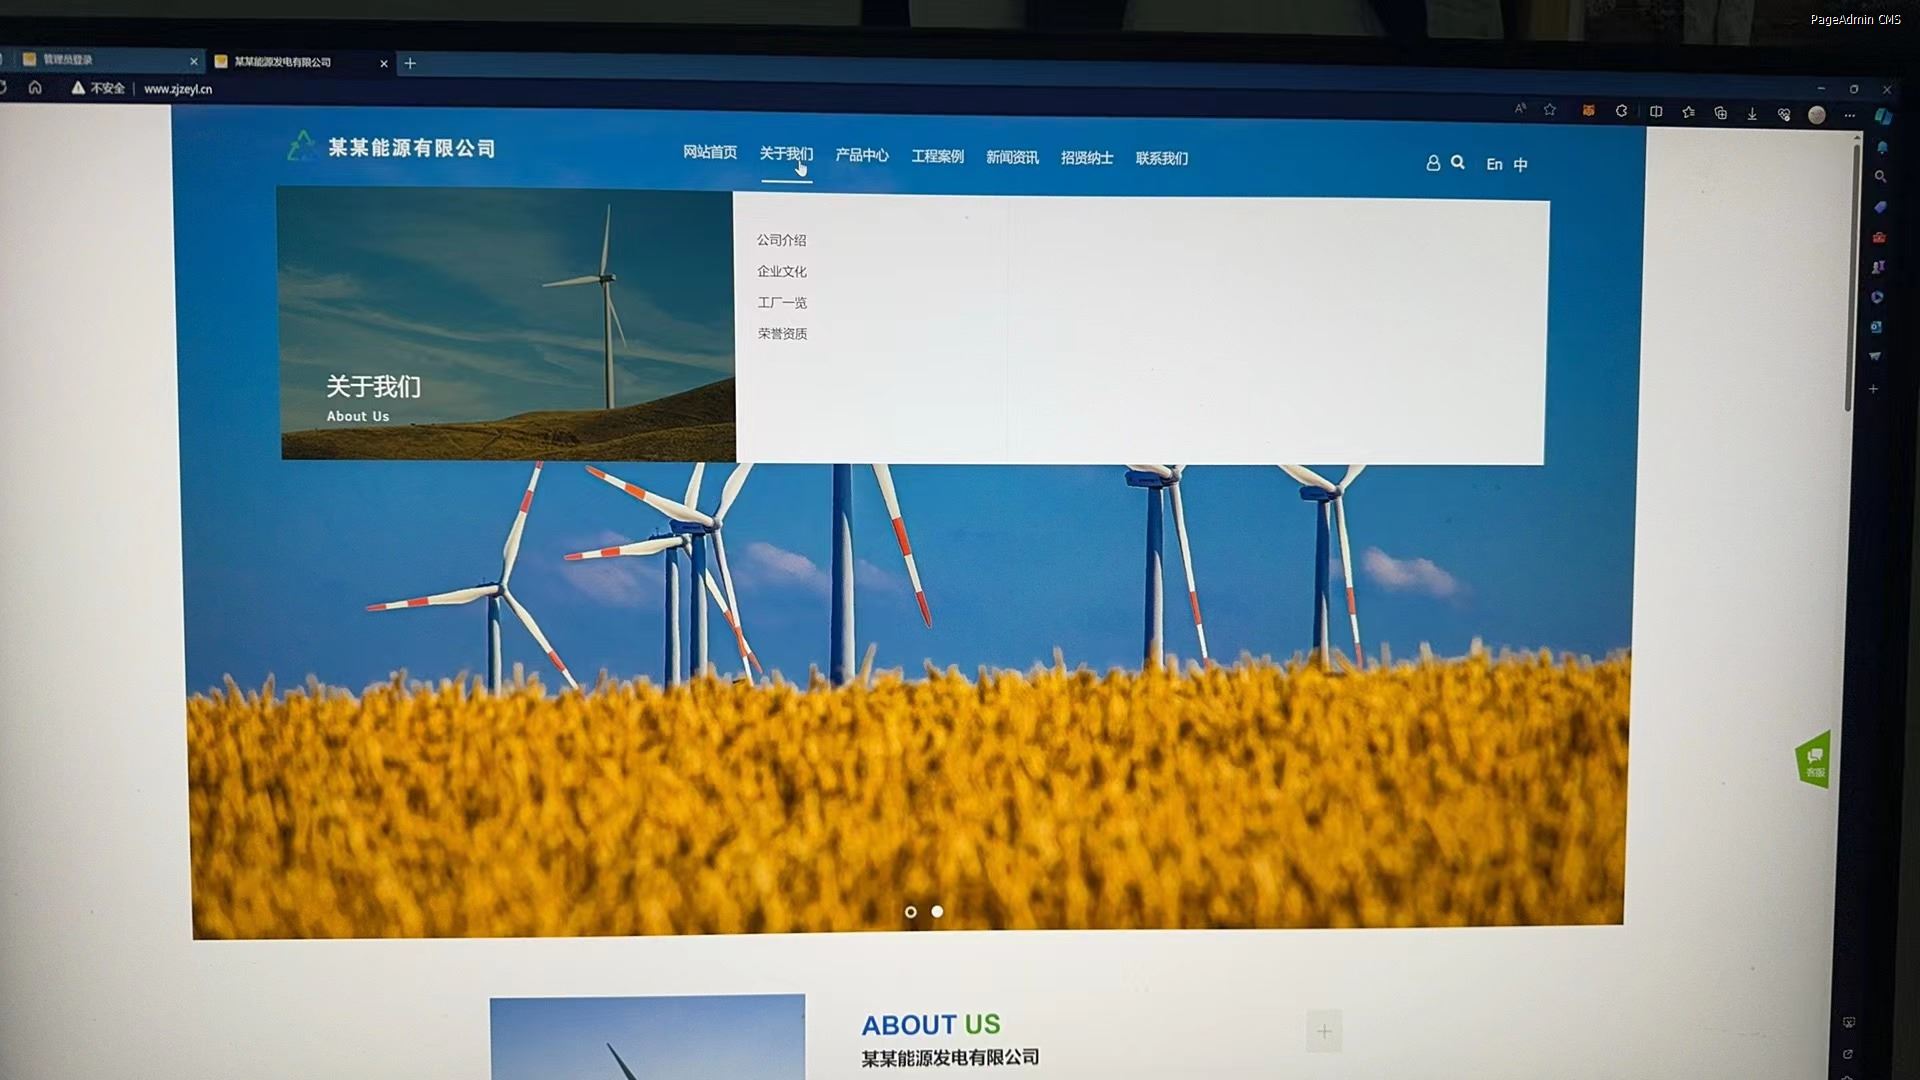Select first carousel slide dot
The height and width of the screenshot is (1080, 1920).
[x=910, y=912]
